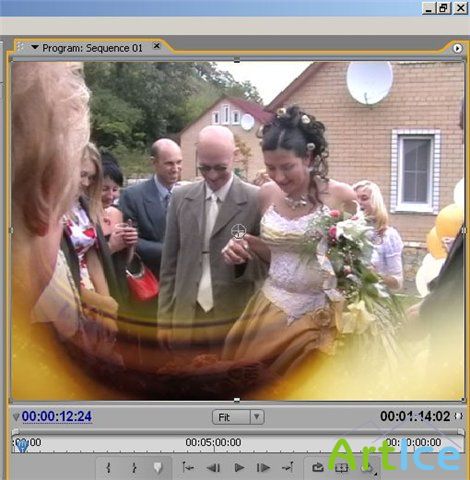The height and width of the screenshot is (480, 470).
Task: Click the viewing area bar above the time ruler
Action: (238, 432)
